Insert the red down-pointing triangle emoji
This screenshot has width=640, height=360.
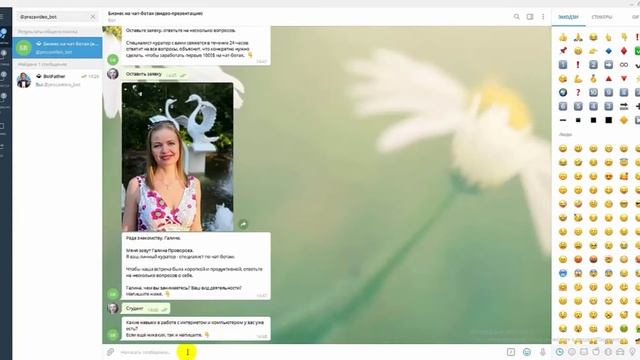(624, 79)
